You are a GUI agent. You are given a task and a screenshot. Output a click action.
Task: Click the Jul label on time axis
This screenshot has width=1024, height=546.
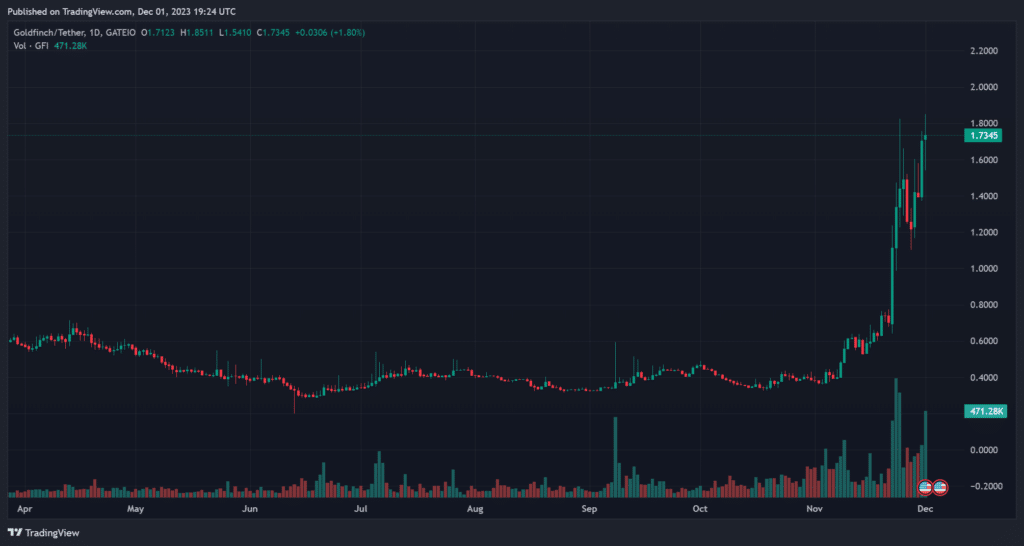coord(361,507)
